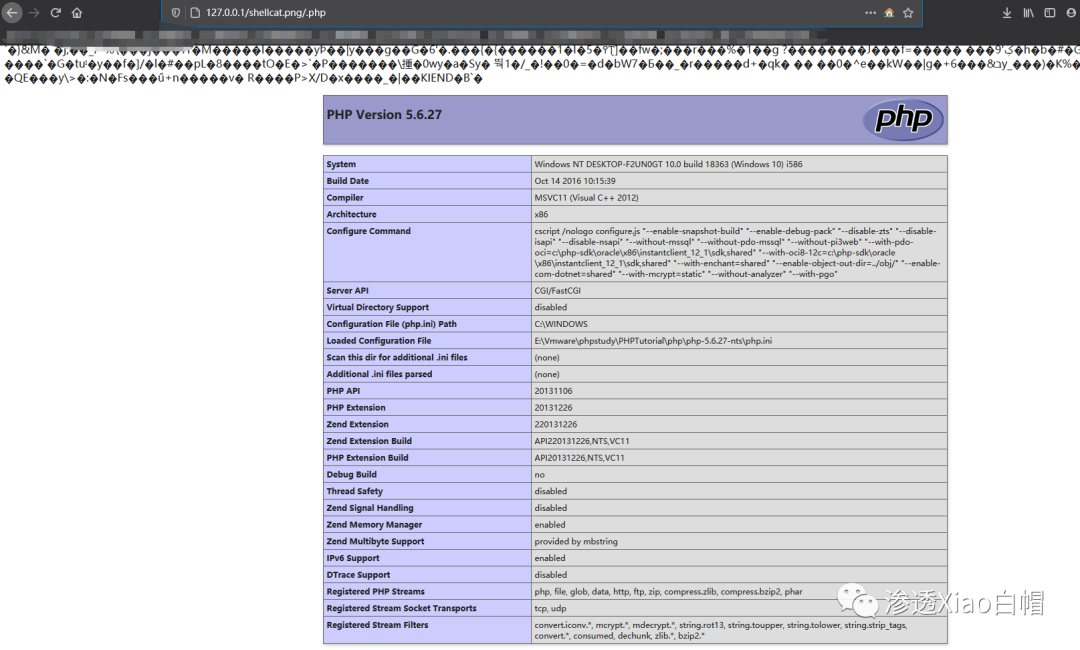The height and width of the screenshot is (650, 1080).
Task: Click the 'PHP Extension' row label
Action: tap(356, 408)
